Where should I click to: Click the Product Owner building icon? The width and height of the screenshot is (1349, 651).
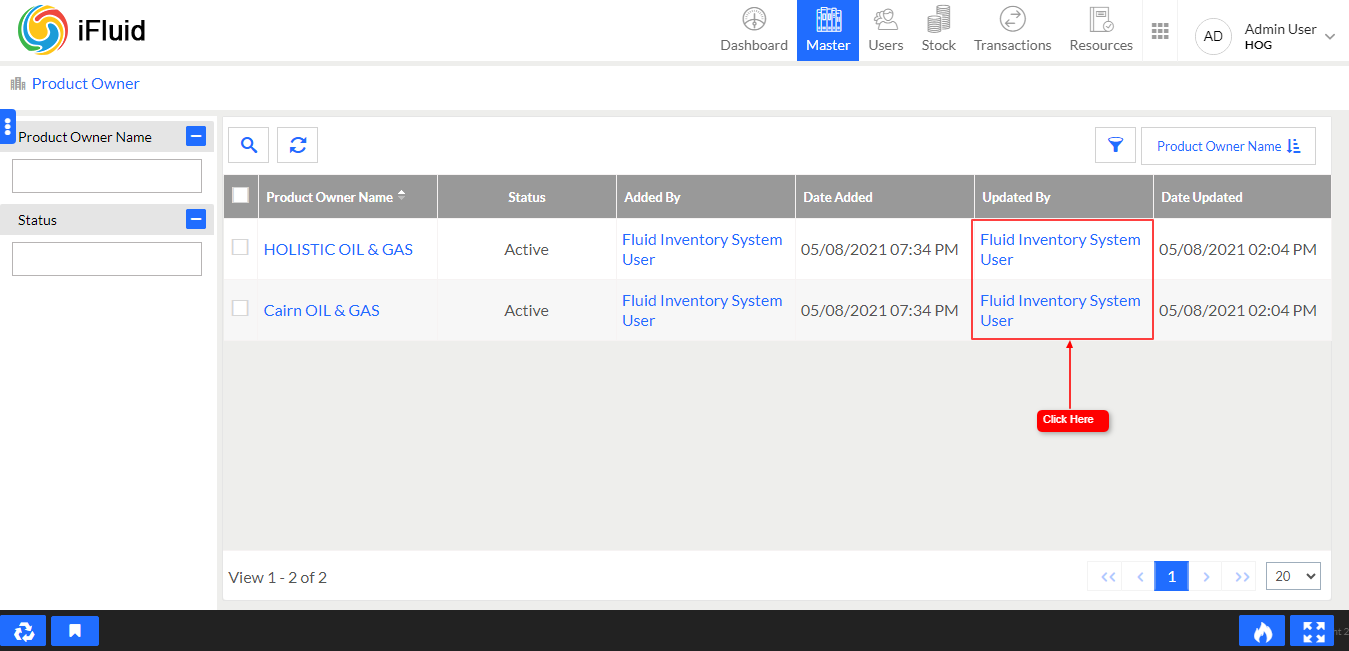pos(18,84)
